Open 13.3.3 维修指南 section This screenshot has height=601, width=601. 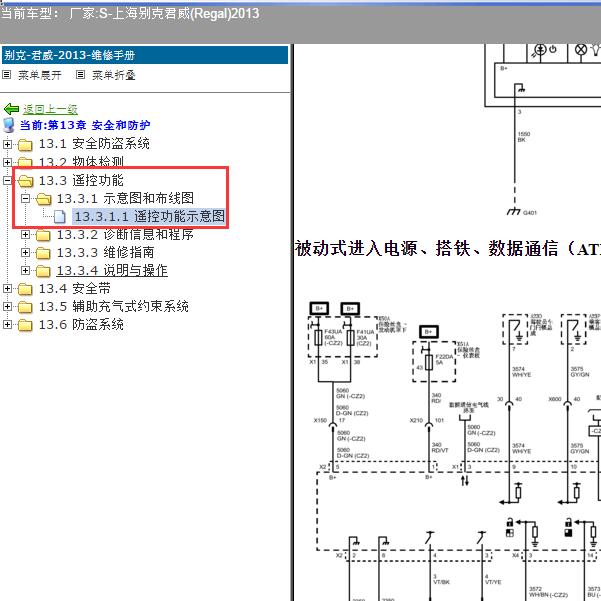pyautogui.click(x=106, y=252)
